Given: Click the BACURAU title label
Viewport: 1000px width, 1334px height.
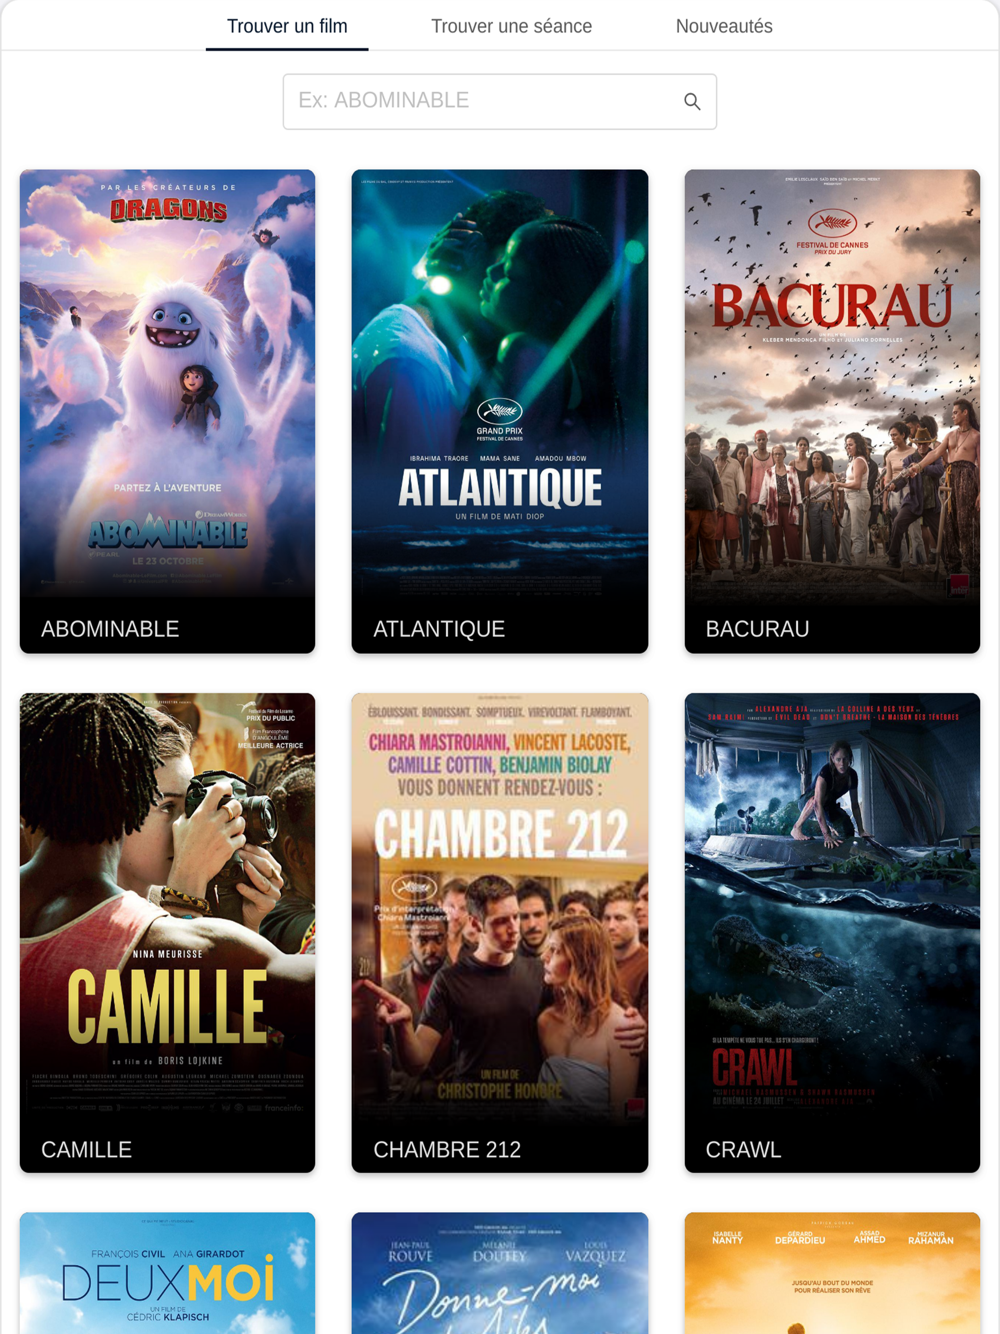Looking at the screenshot, I should click(x=757, y=629).
